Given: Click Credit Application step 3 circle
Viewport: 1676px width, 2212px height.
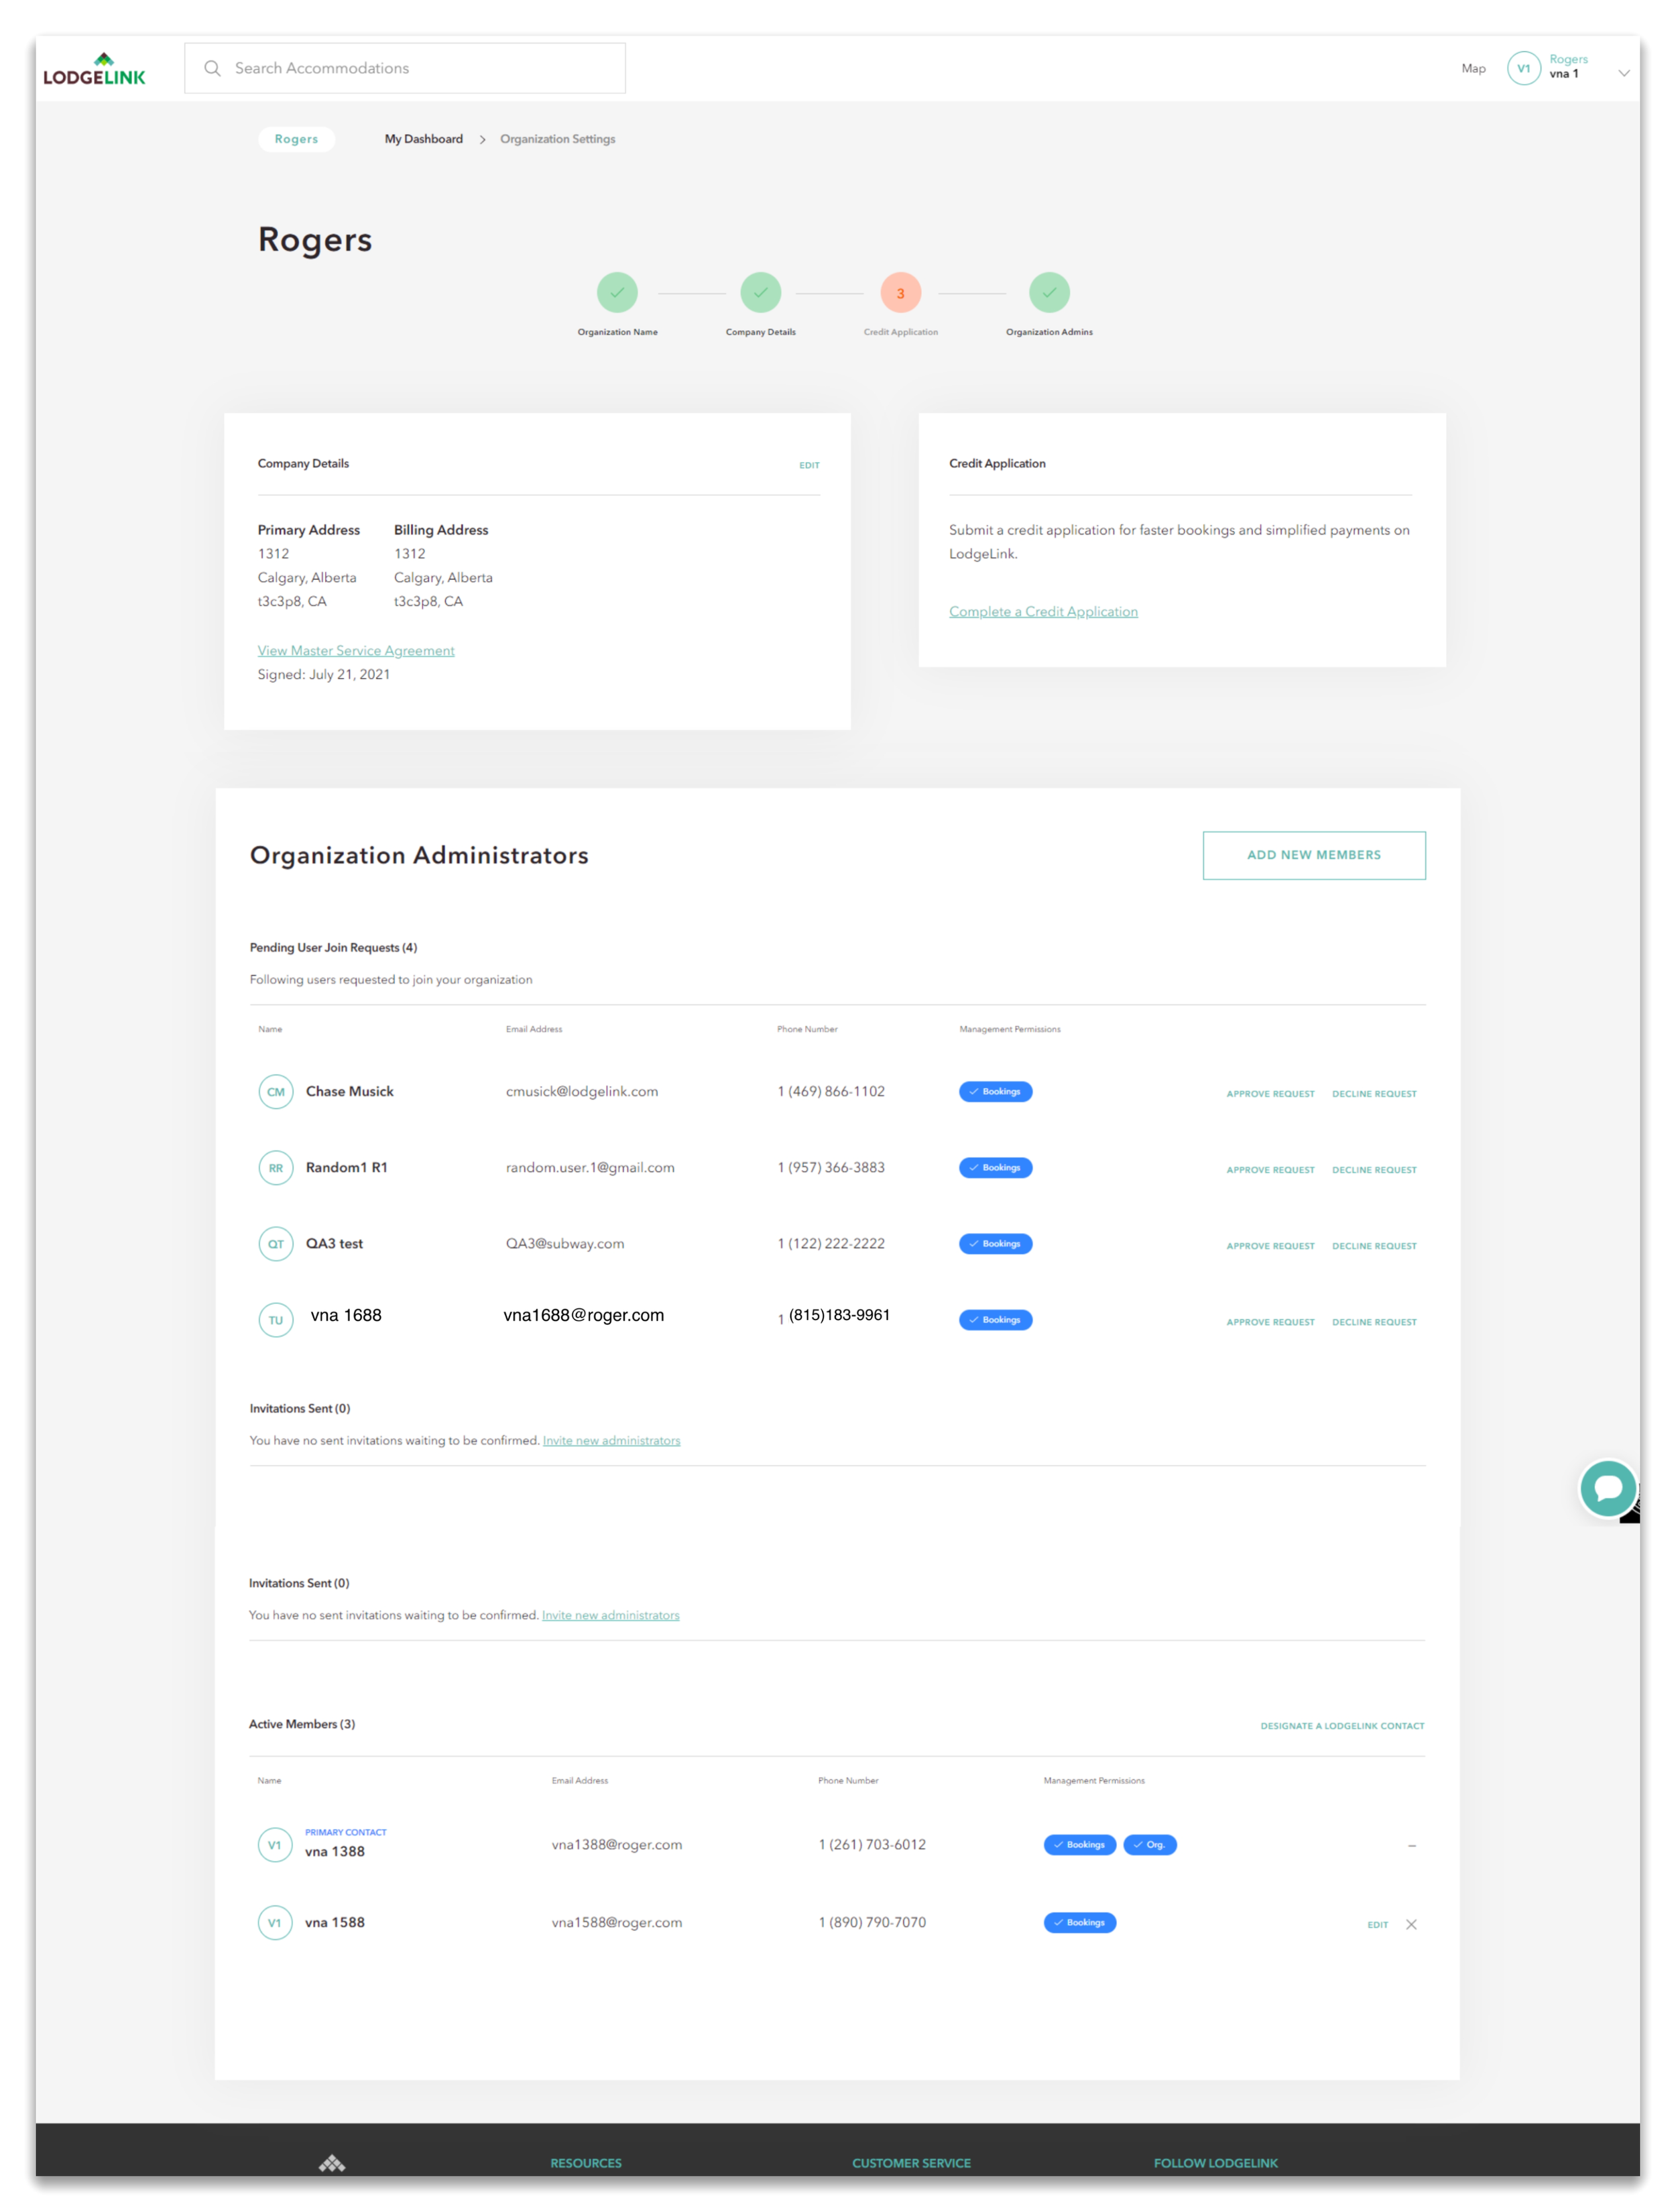Looking at the screenshot, I should pos(900,293).
